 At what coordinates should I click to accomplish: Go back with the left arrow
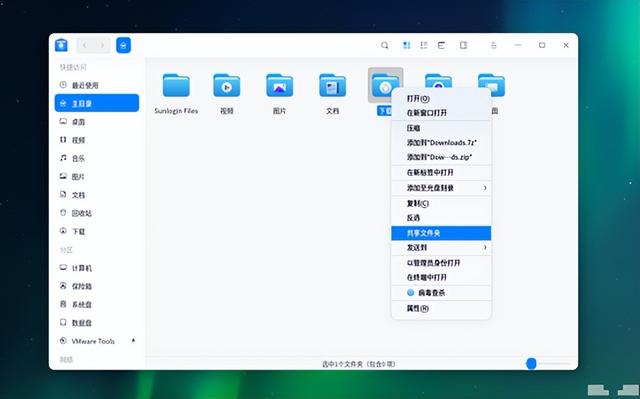click(85, 45)
